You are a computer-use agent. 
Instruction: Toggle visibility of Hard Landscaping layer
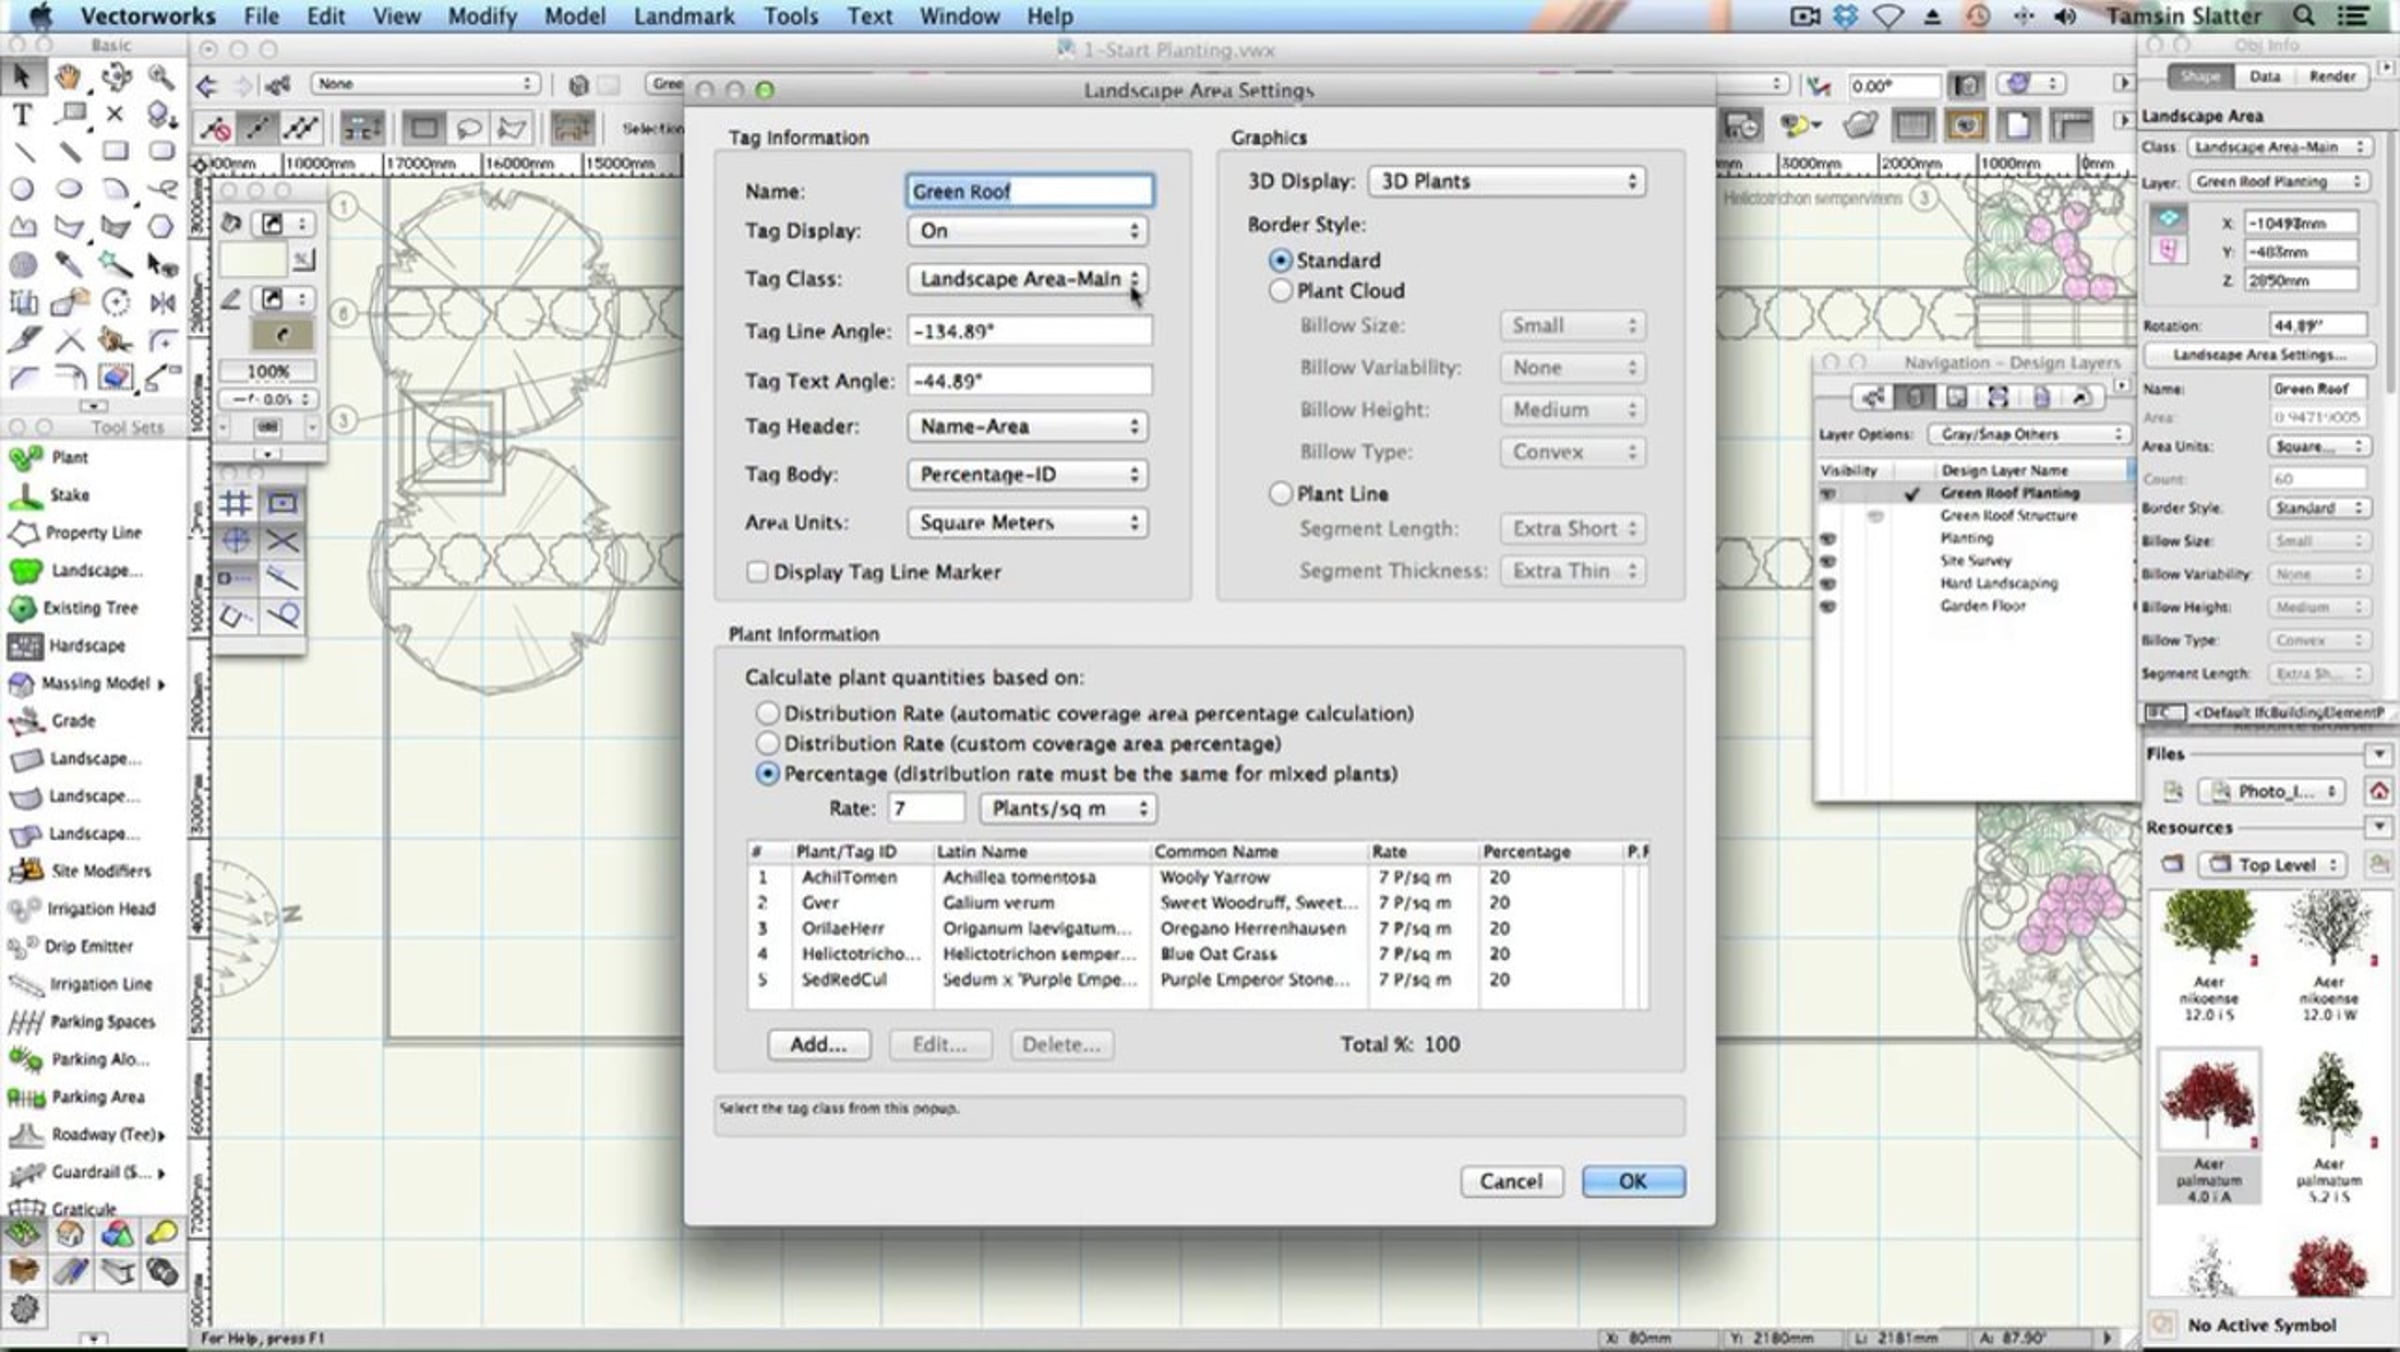[x=1828, y=584]
